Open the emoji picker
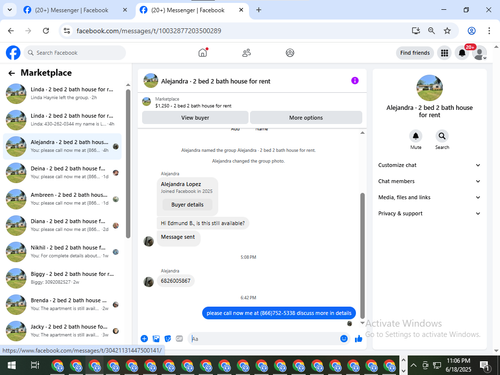The height and width of the screenshot is (375, 500). point(344,339)
